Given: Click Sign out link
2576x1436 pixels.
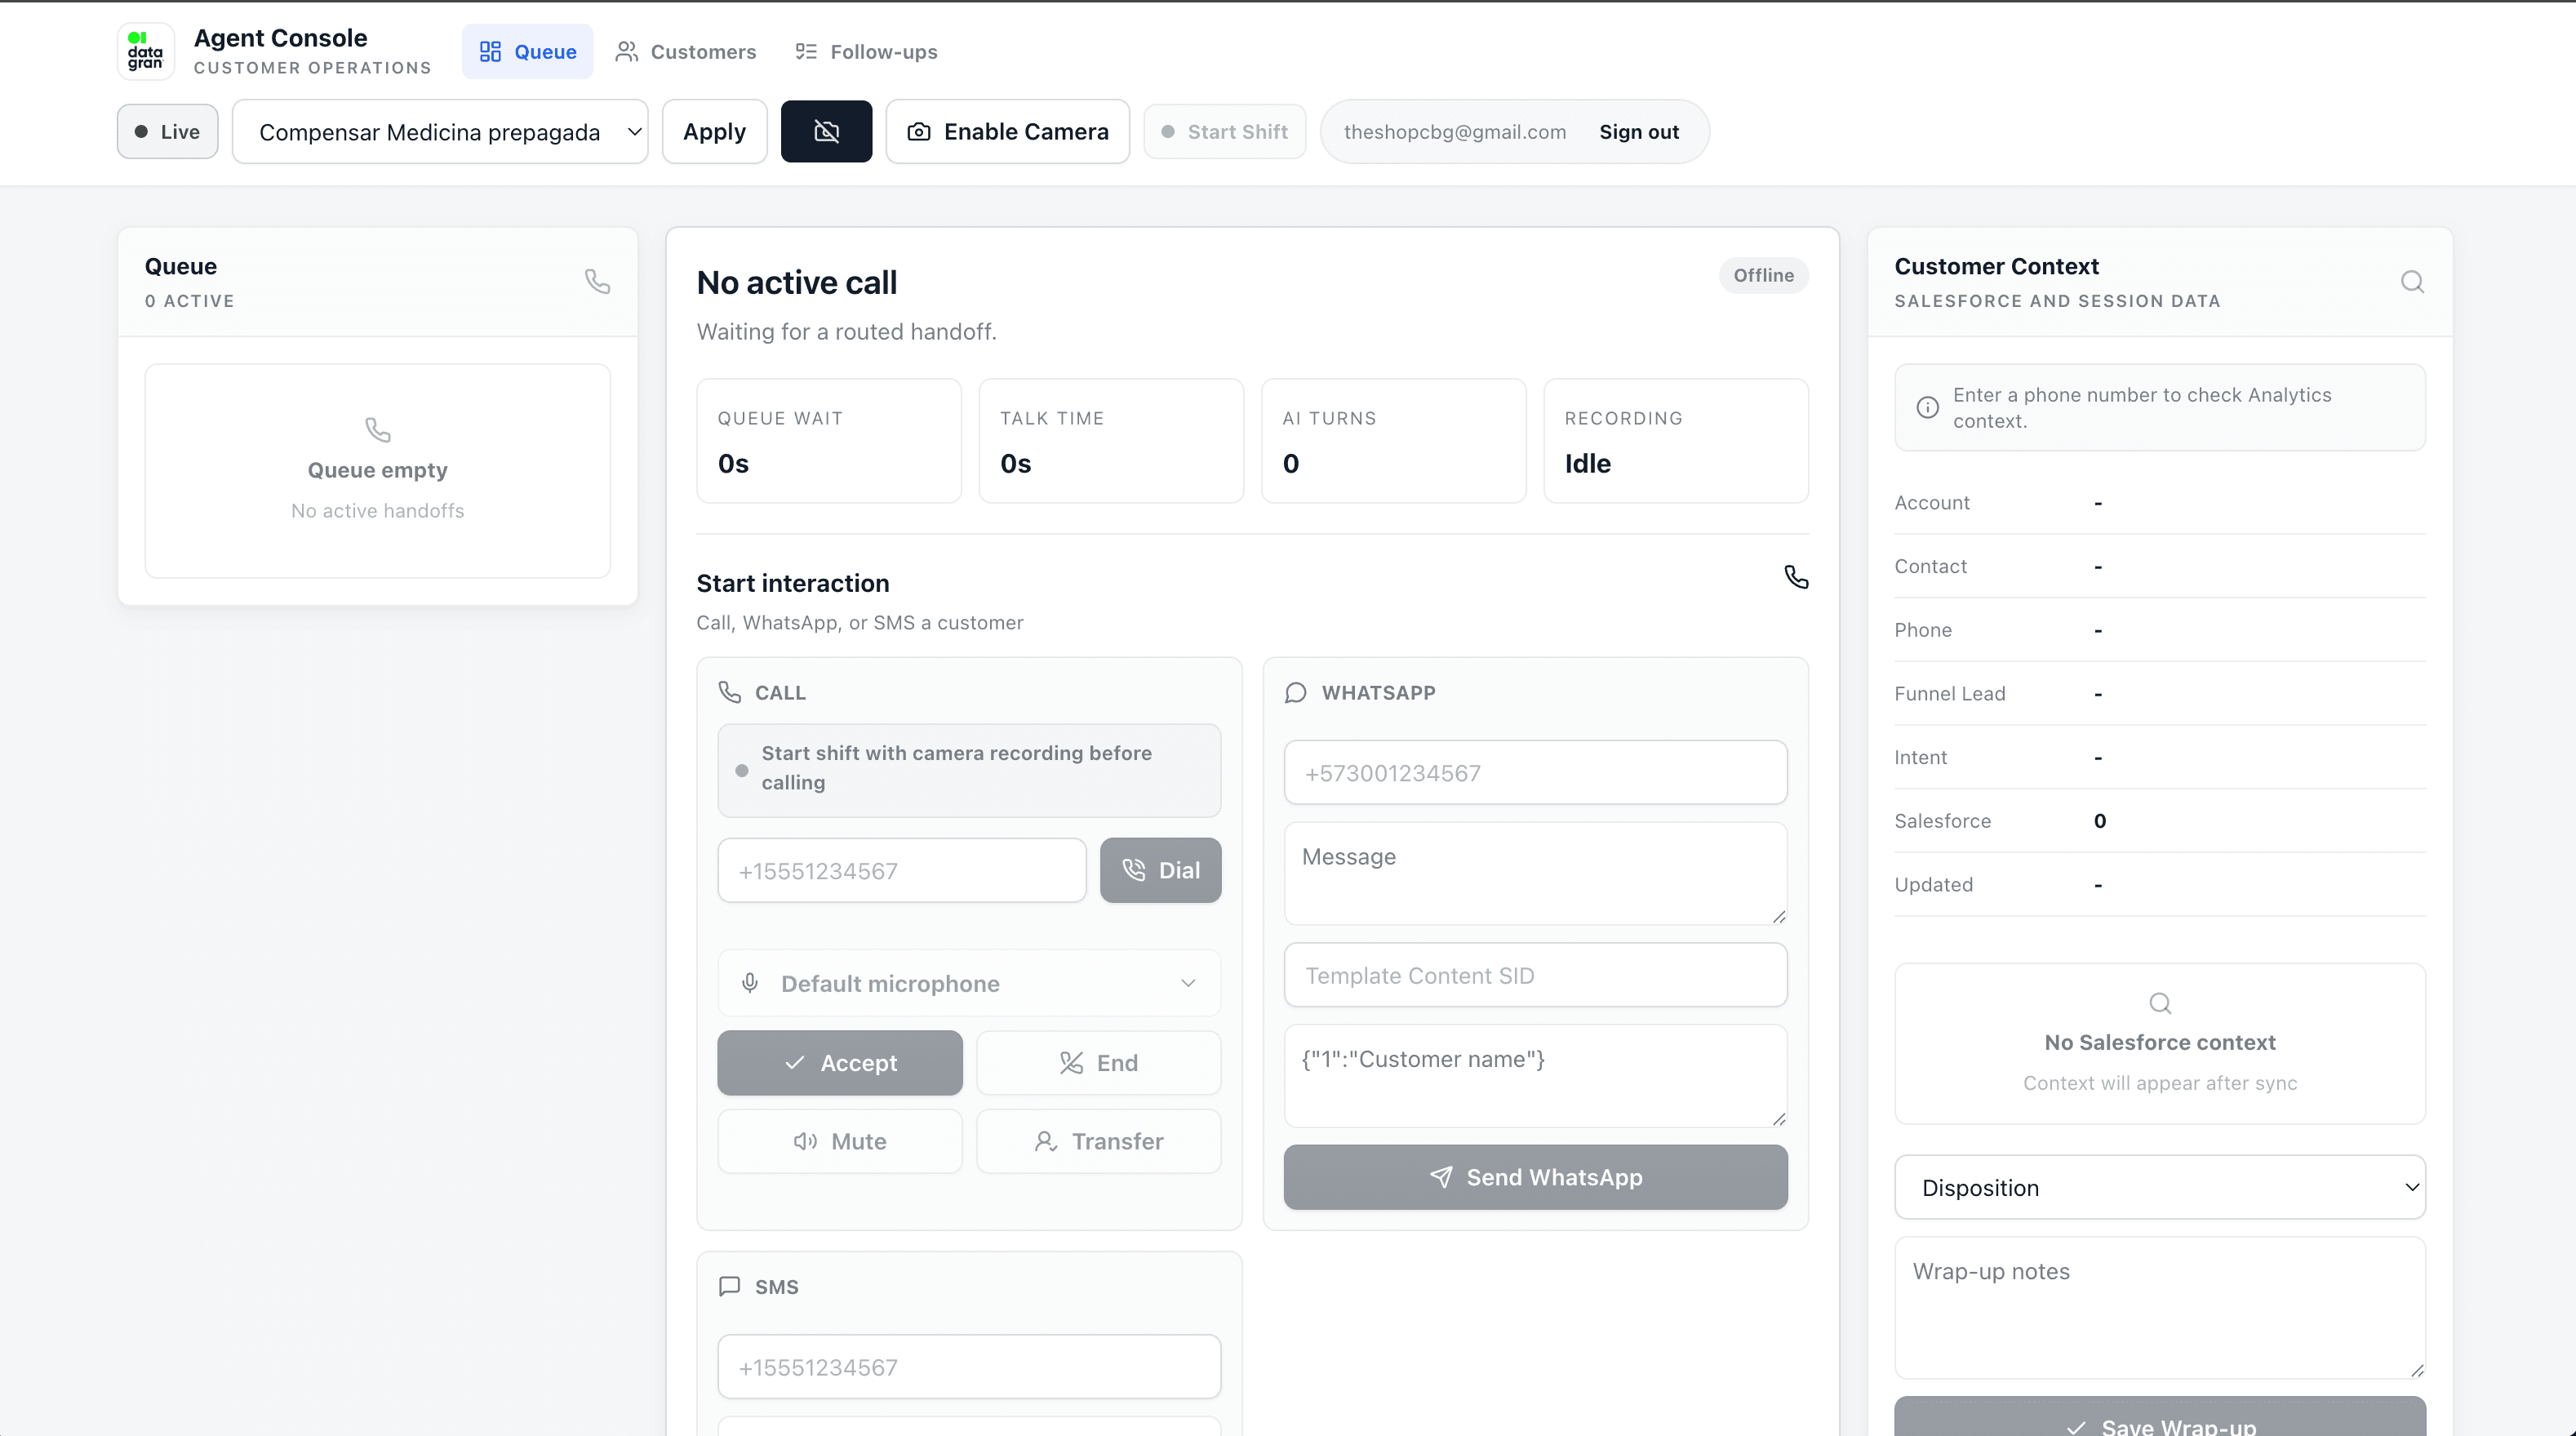Looking at the screenshot, I should 1638,132.
